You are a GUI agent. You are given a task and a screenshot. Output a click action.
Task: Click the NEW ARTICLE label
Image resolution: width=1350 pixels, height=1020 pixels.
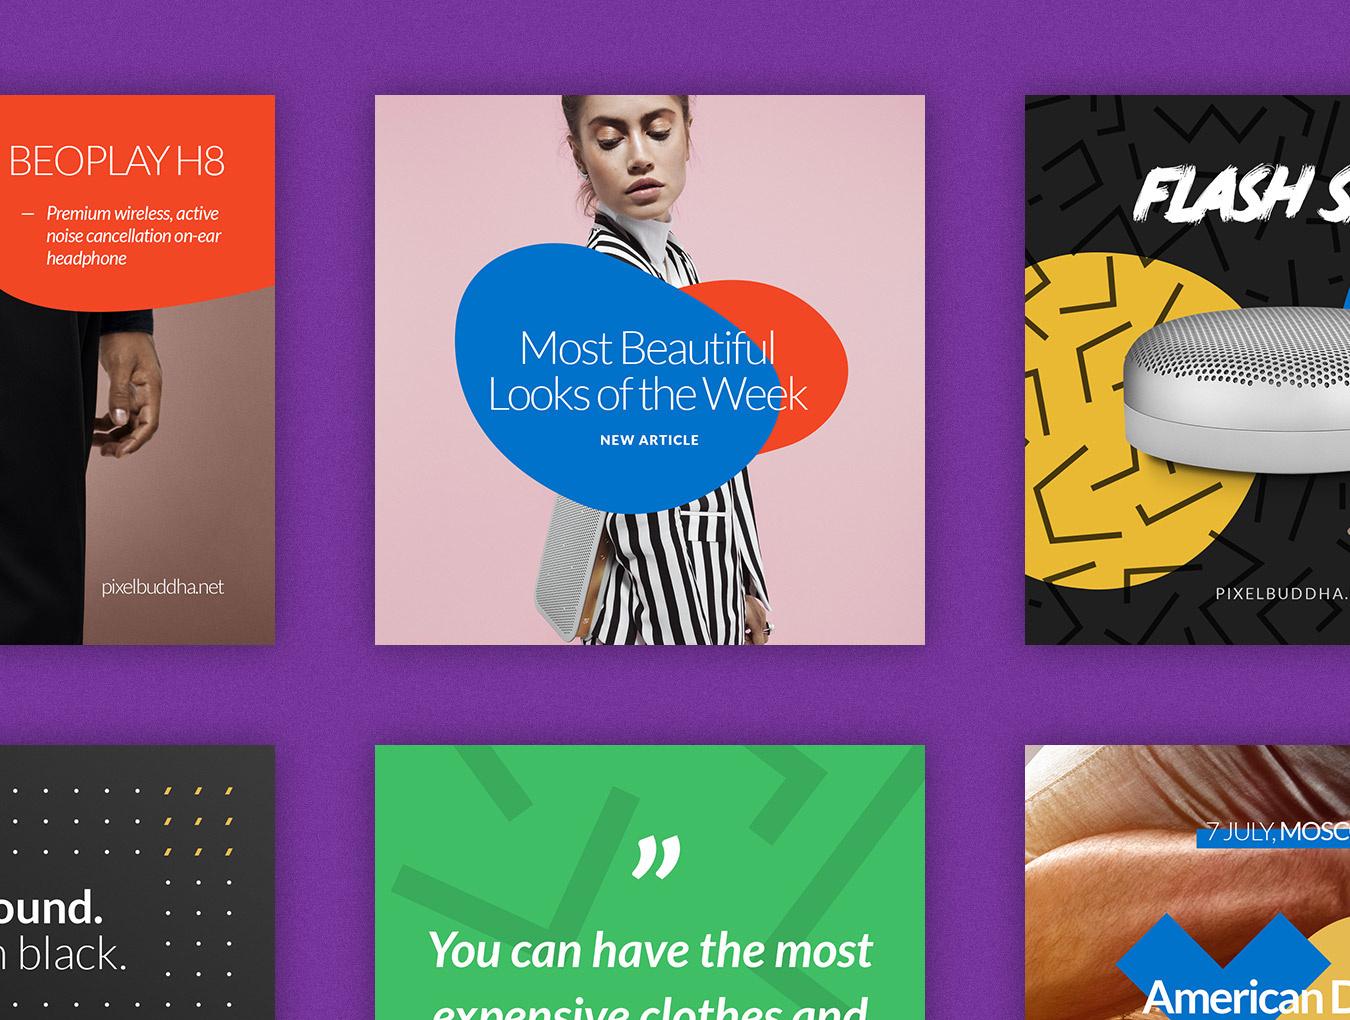click(650, 440)
